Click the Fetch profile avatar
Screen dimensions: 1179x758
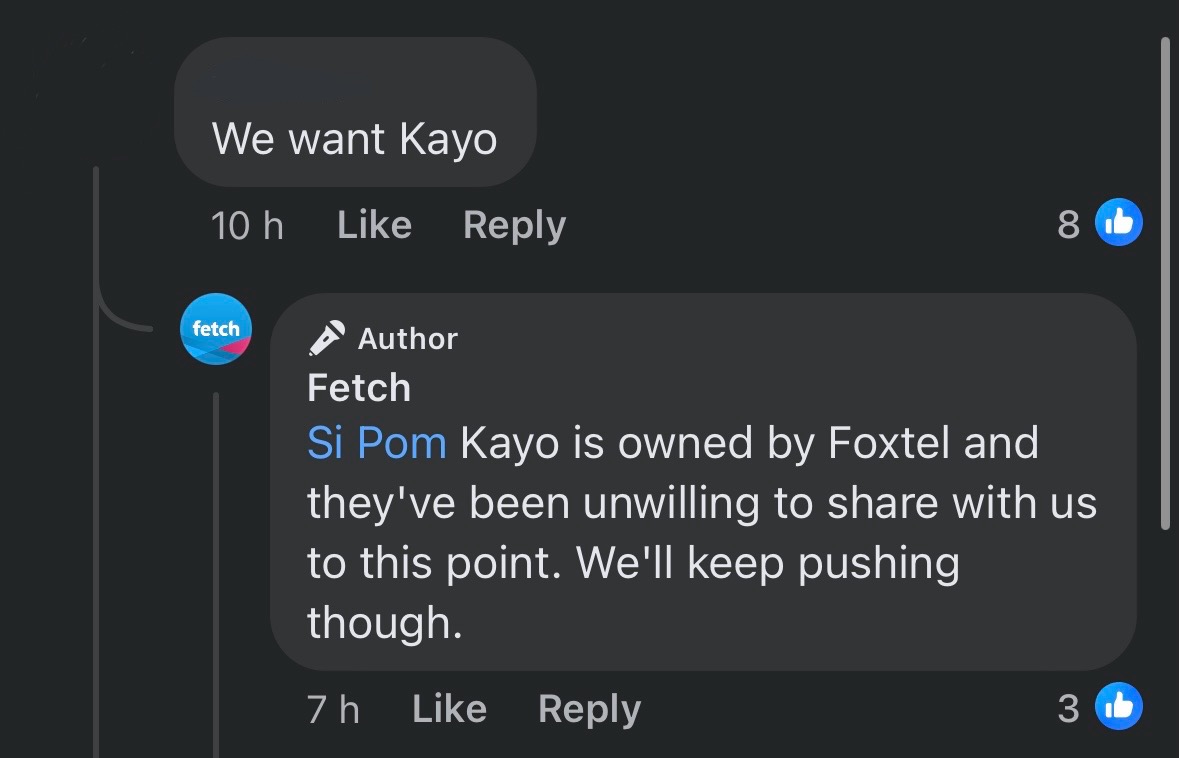(x=216, y=329)
